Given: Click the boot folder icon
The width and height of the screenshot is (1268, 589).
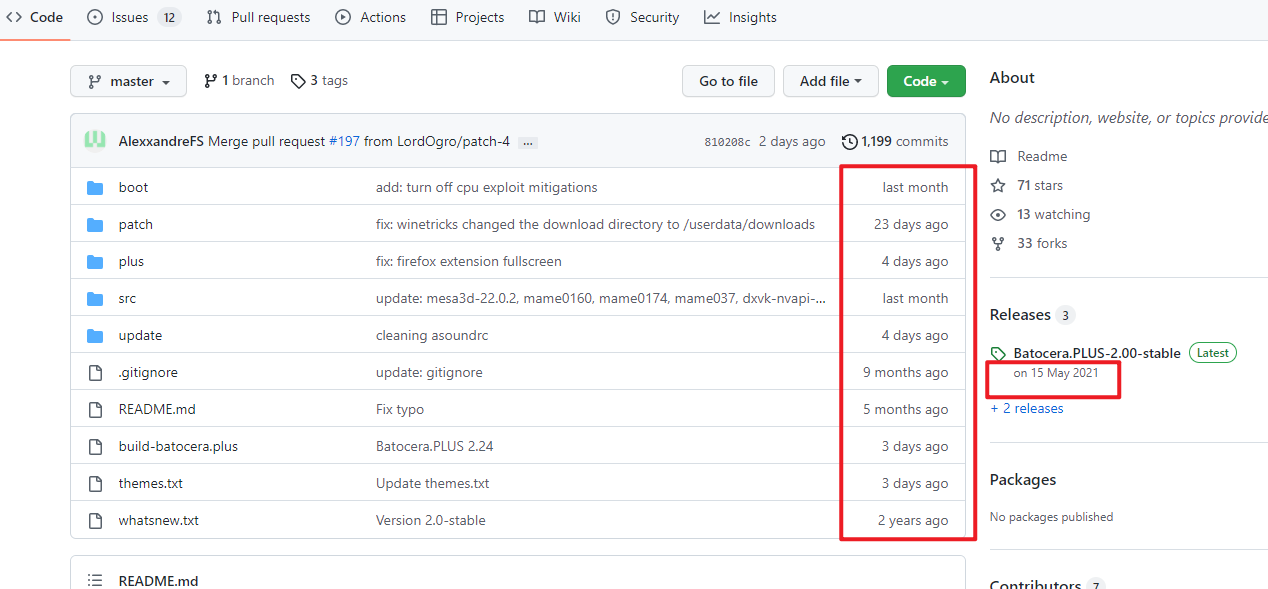Looking at the screenshot, I should coord(95,188).
